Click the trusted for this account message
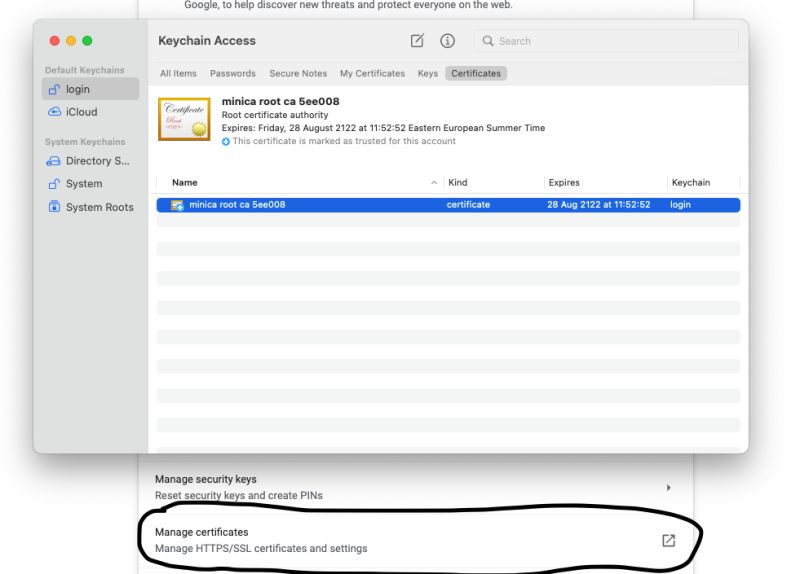 pyautogui.click(x=344, y=141)
